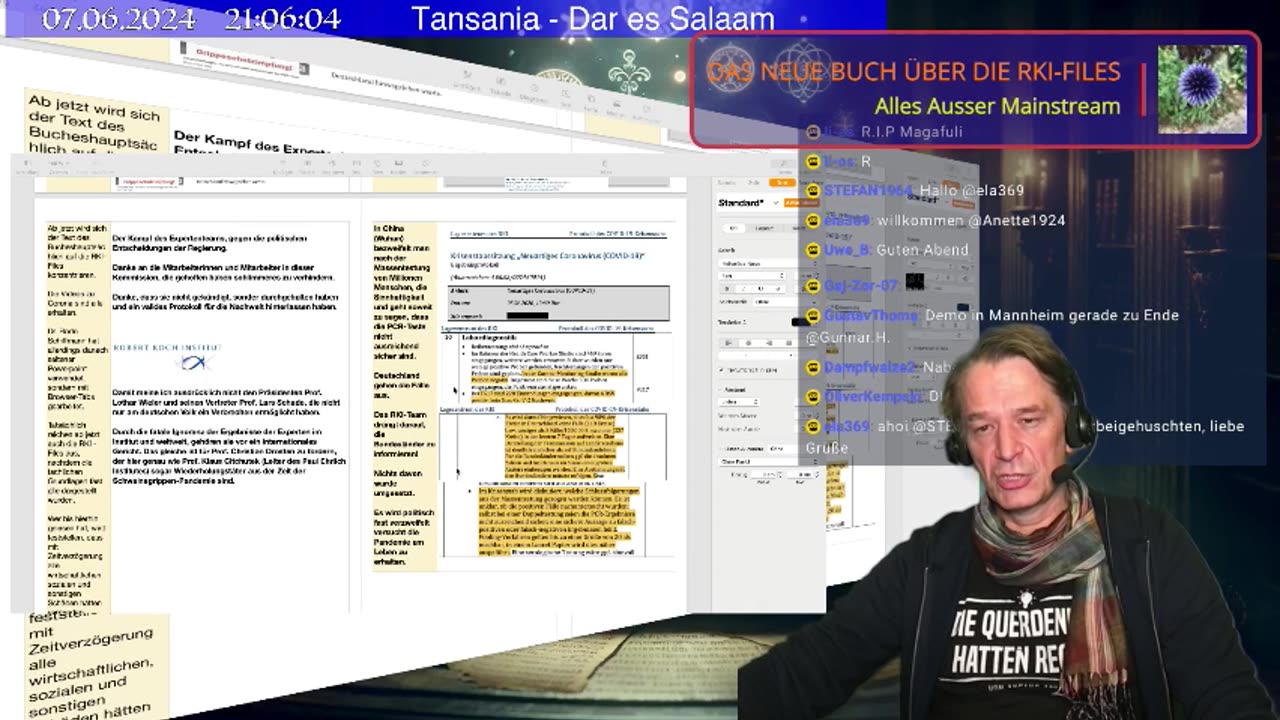Screen dimensions: 1280x720
Task: Click the Medien icon in tilted back window
Action: click(616, 108)
